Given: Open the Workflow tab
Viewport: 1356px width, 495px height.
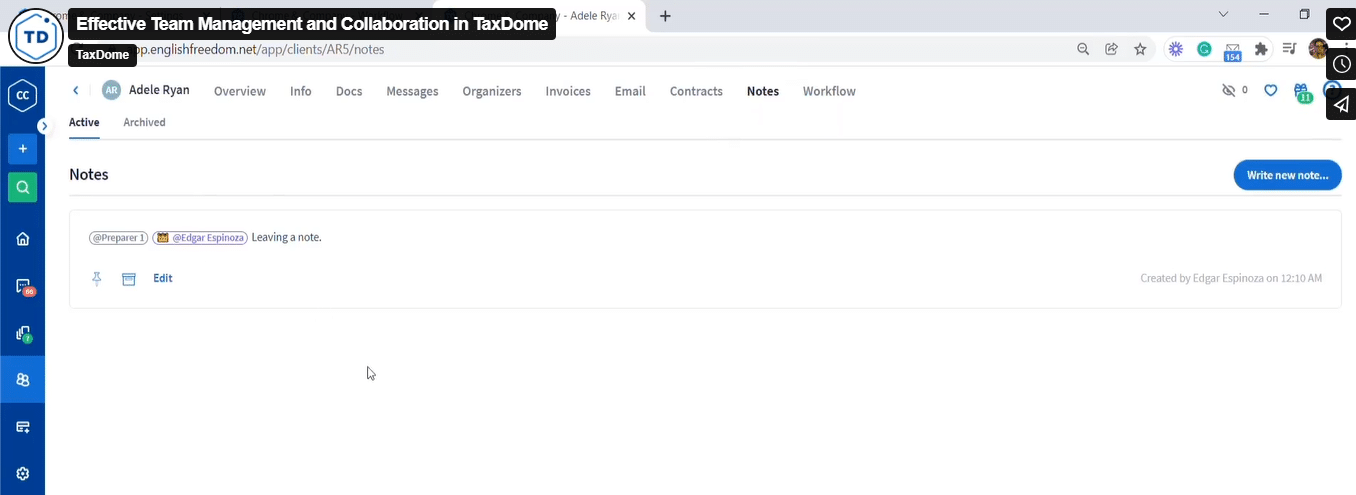Looking at the screenshot, I should (x=829, y=91).
